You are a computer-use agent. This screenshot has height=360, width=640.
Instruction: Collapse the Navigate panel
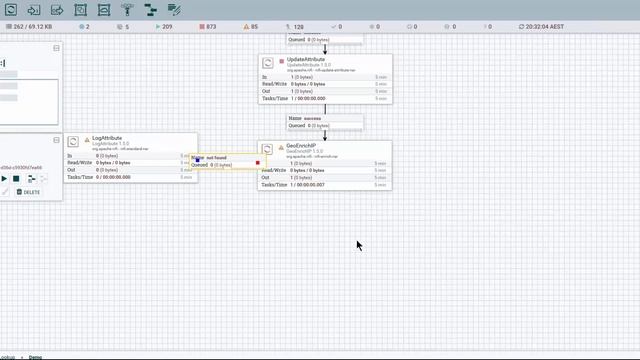[56, 48]
